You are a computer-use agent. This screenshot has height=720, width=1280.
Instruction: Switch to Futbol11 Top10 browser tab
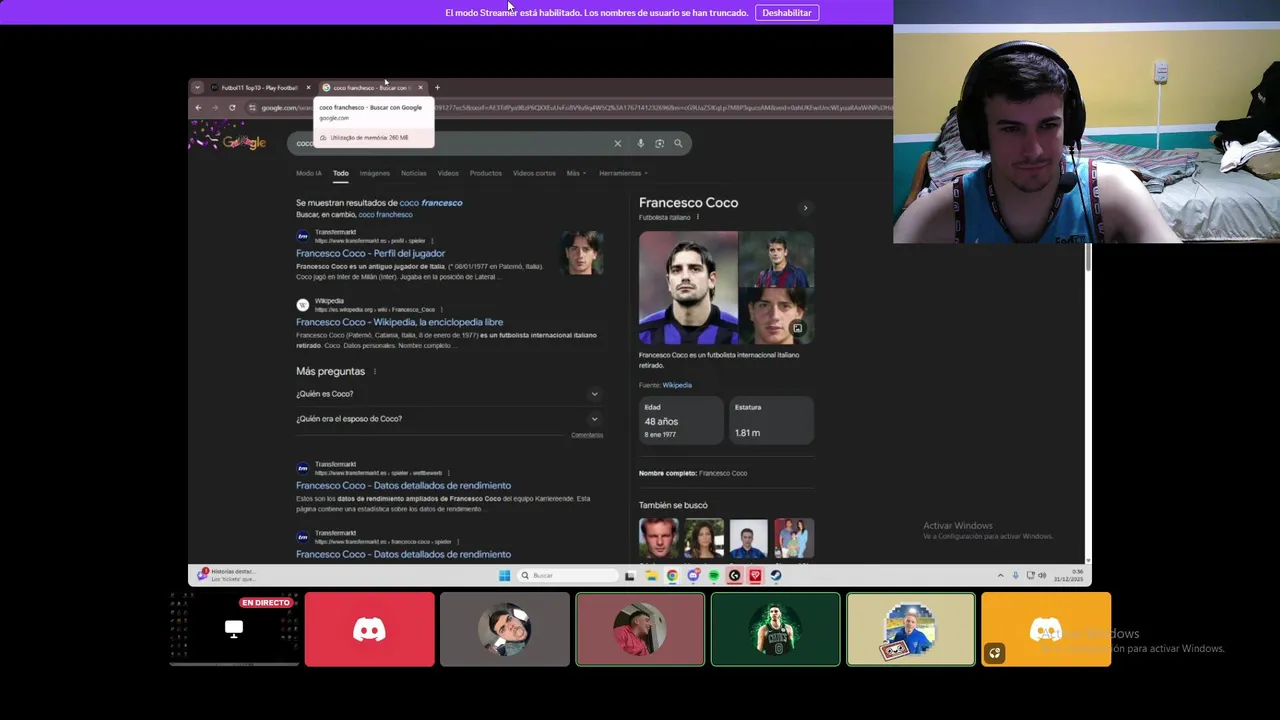point(260,88)
